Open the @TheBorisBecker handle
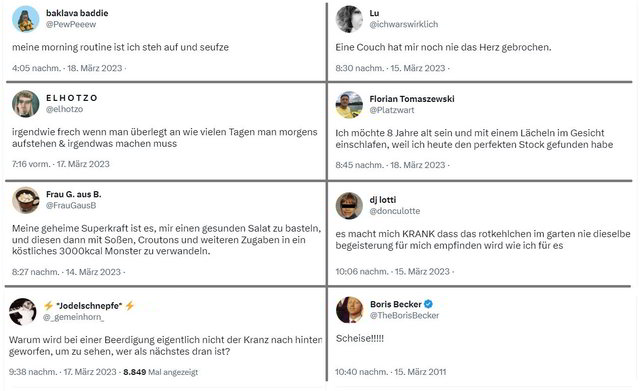This screenshot has width=640, height=391. 404,315
